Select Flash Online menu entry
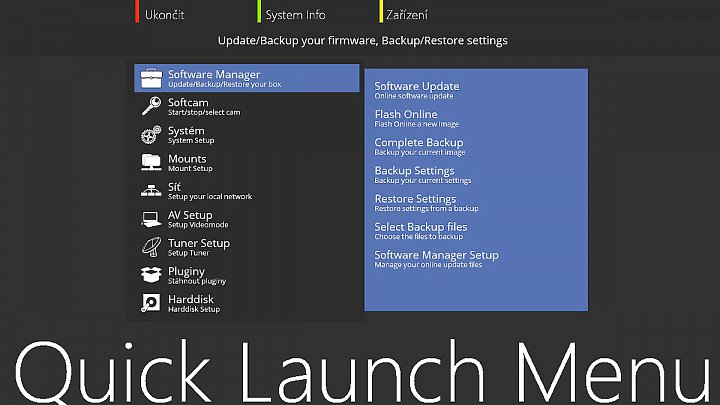The image size is (720, 405). pos(406,118)
